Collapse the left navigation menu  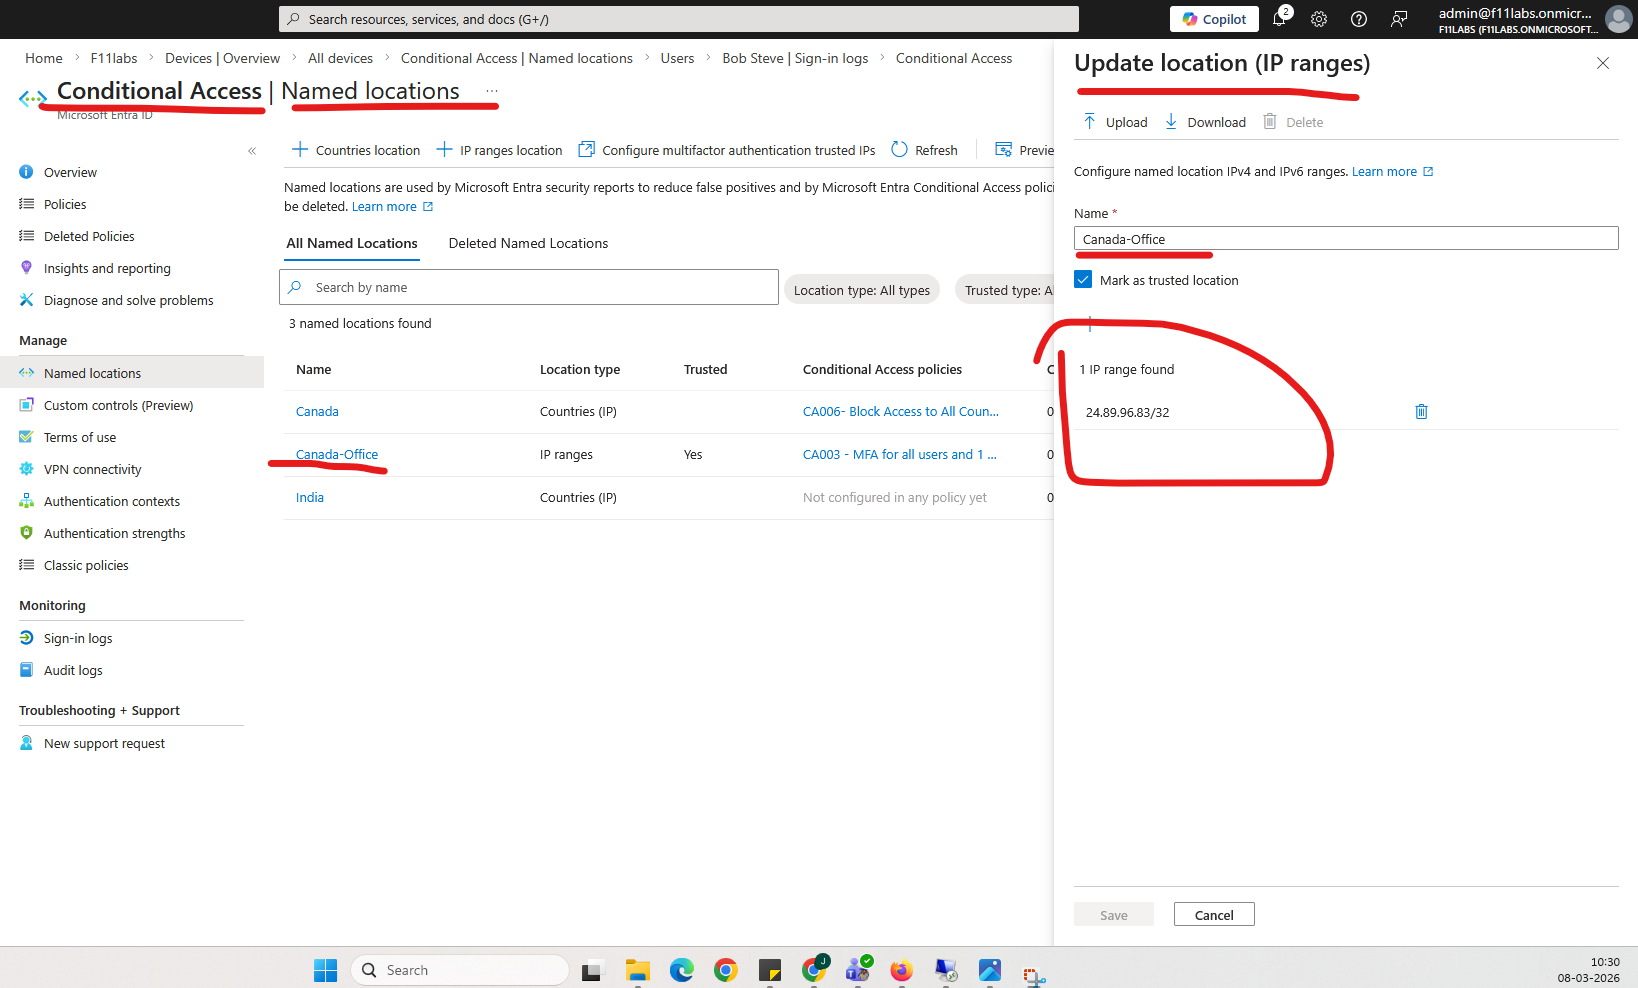click(x=252, y=151)
